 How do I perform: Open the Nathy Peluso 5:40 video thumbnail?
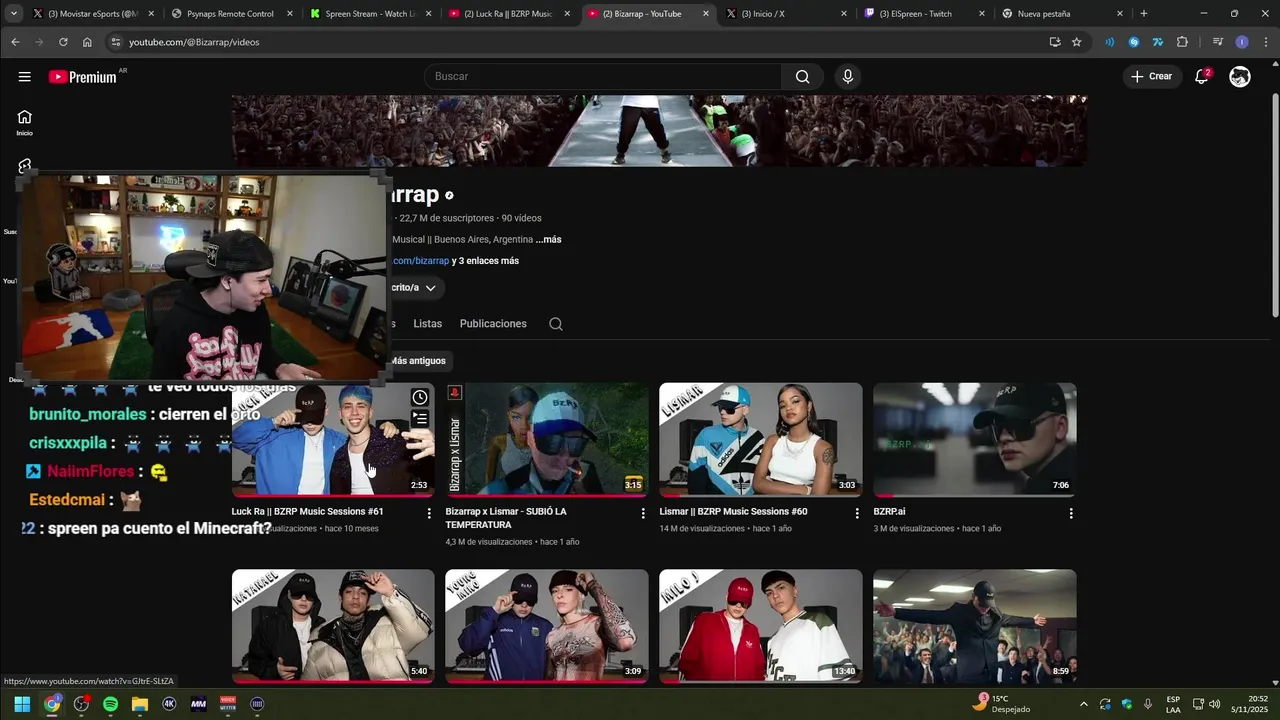tap(333, 626)
